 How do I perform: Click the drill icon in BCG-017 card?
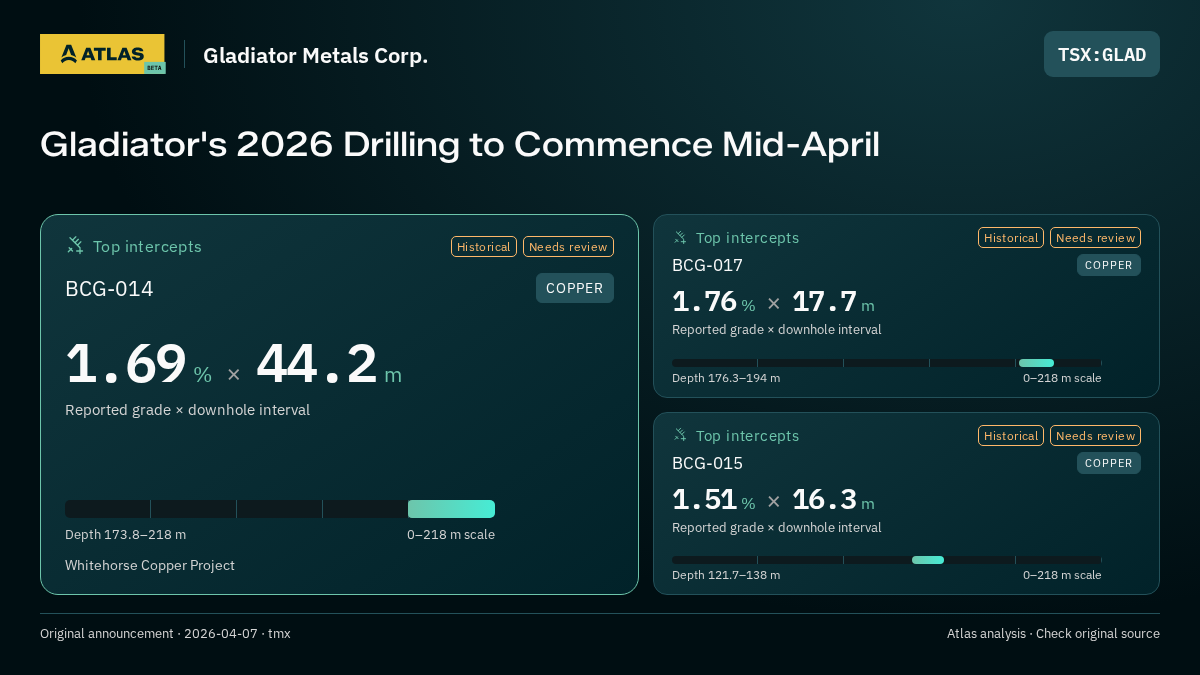point(680,237)
